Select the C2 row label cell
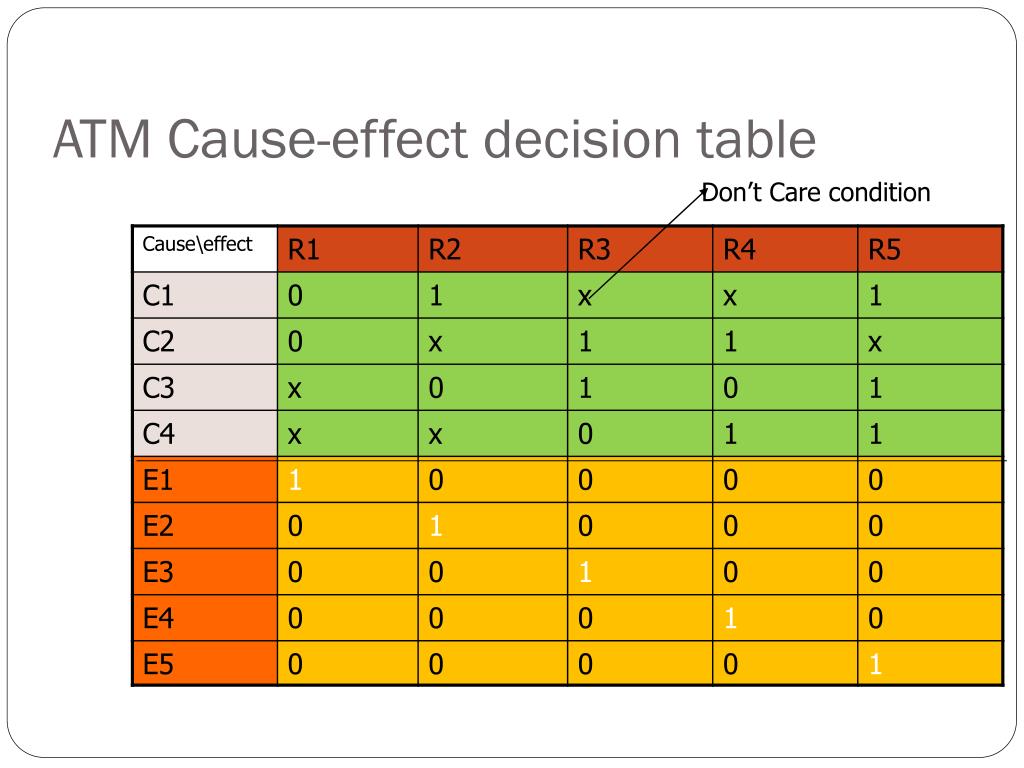1024x768 pixels. (205, 342)
